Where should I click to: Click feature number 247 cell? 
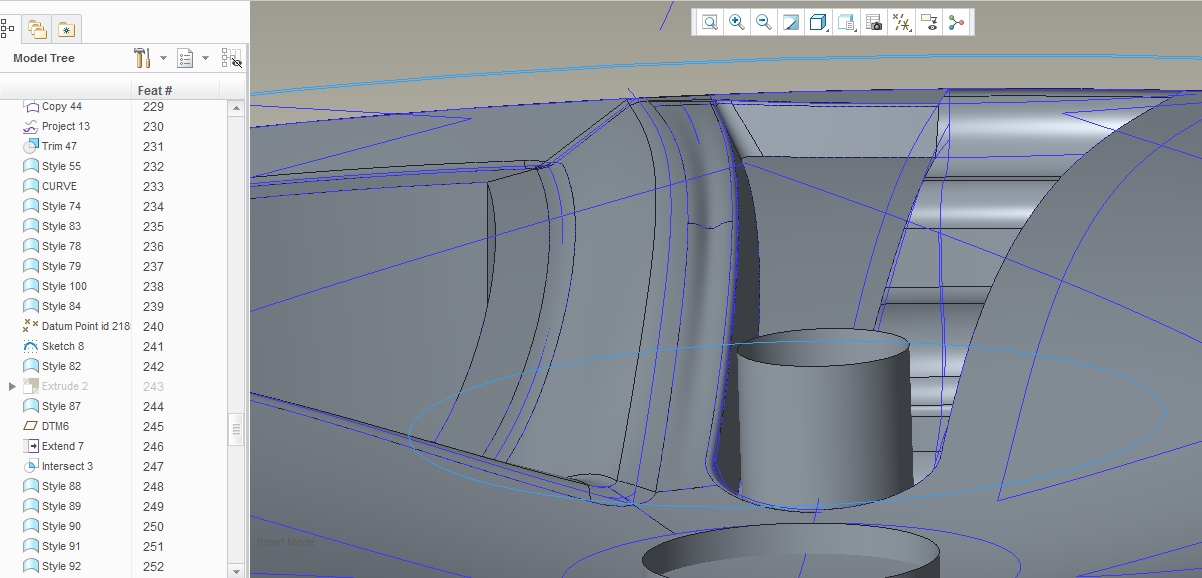[x=153, y=466]
